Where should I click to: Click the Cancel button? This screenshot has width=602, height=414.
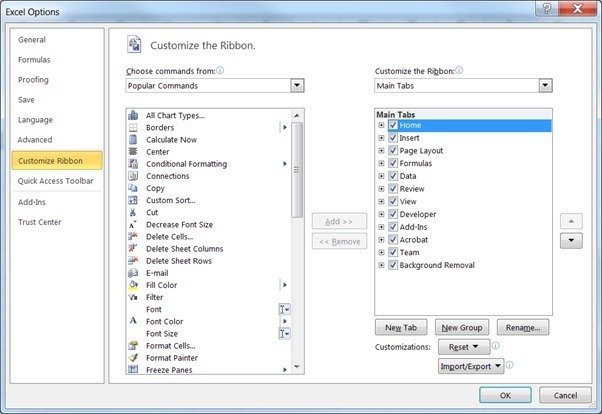[x=565, y=395]
